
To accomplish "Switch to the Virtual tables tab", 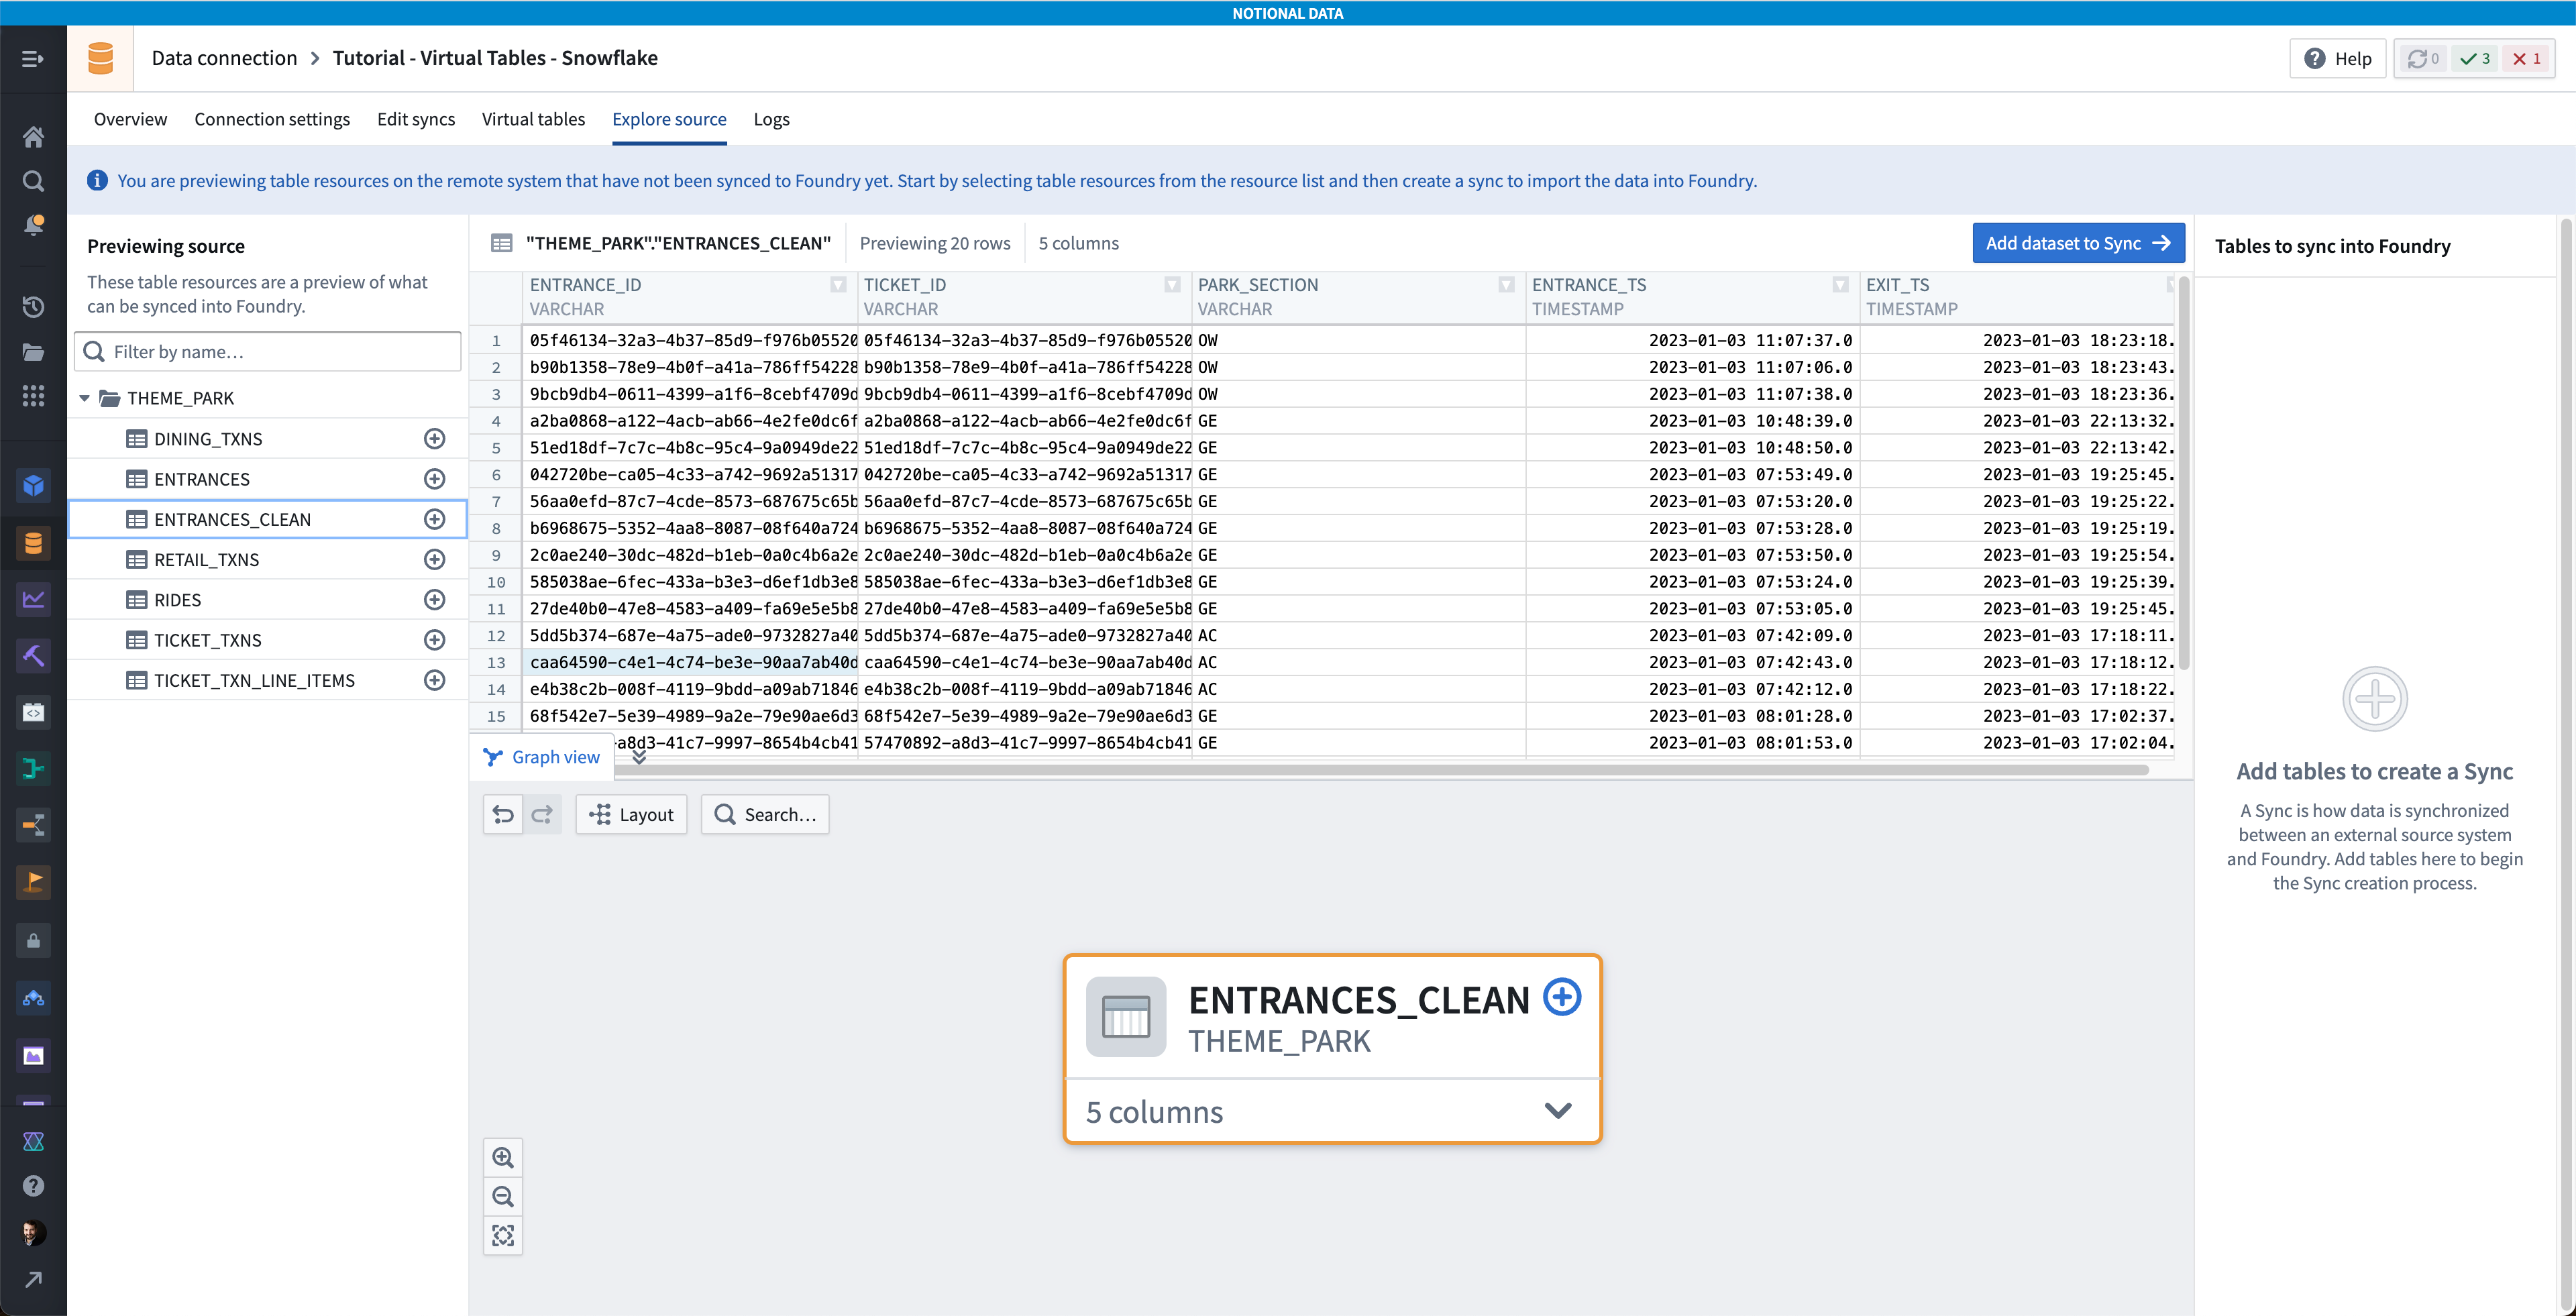I will (x=533, y=119).
